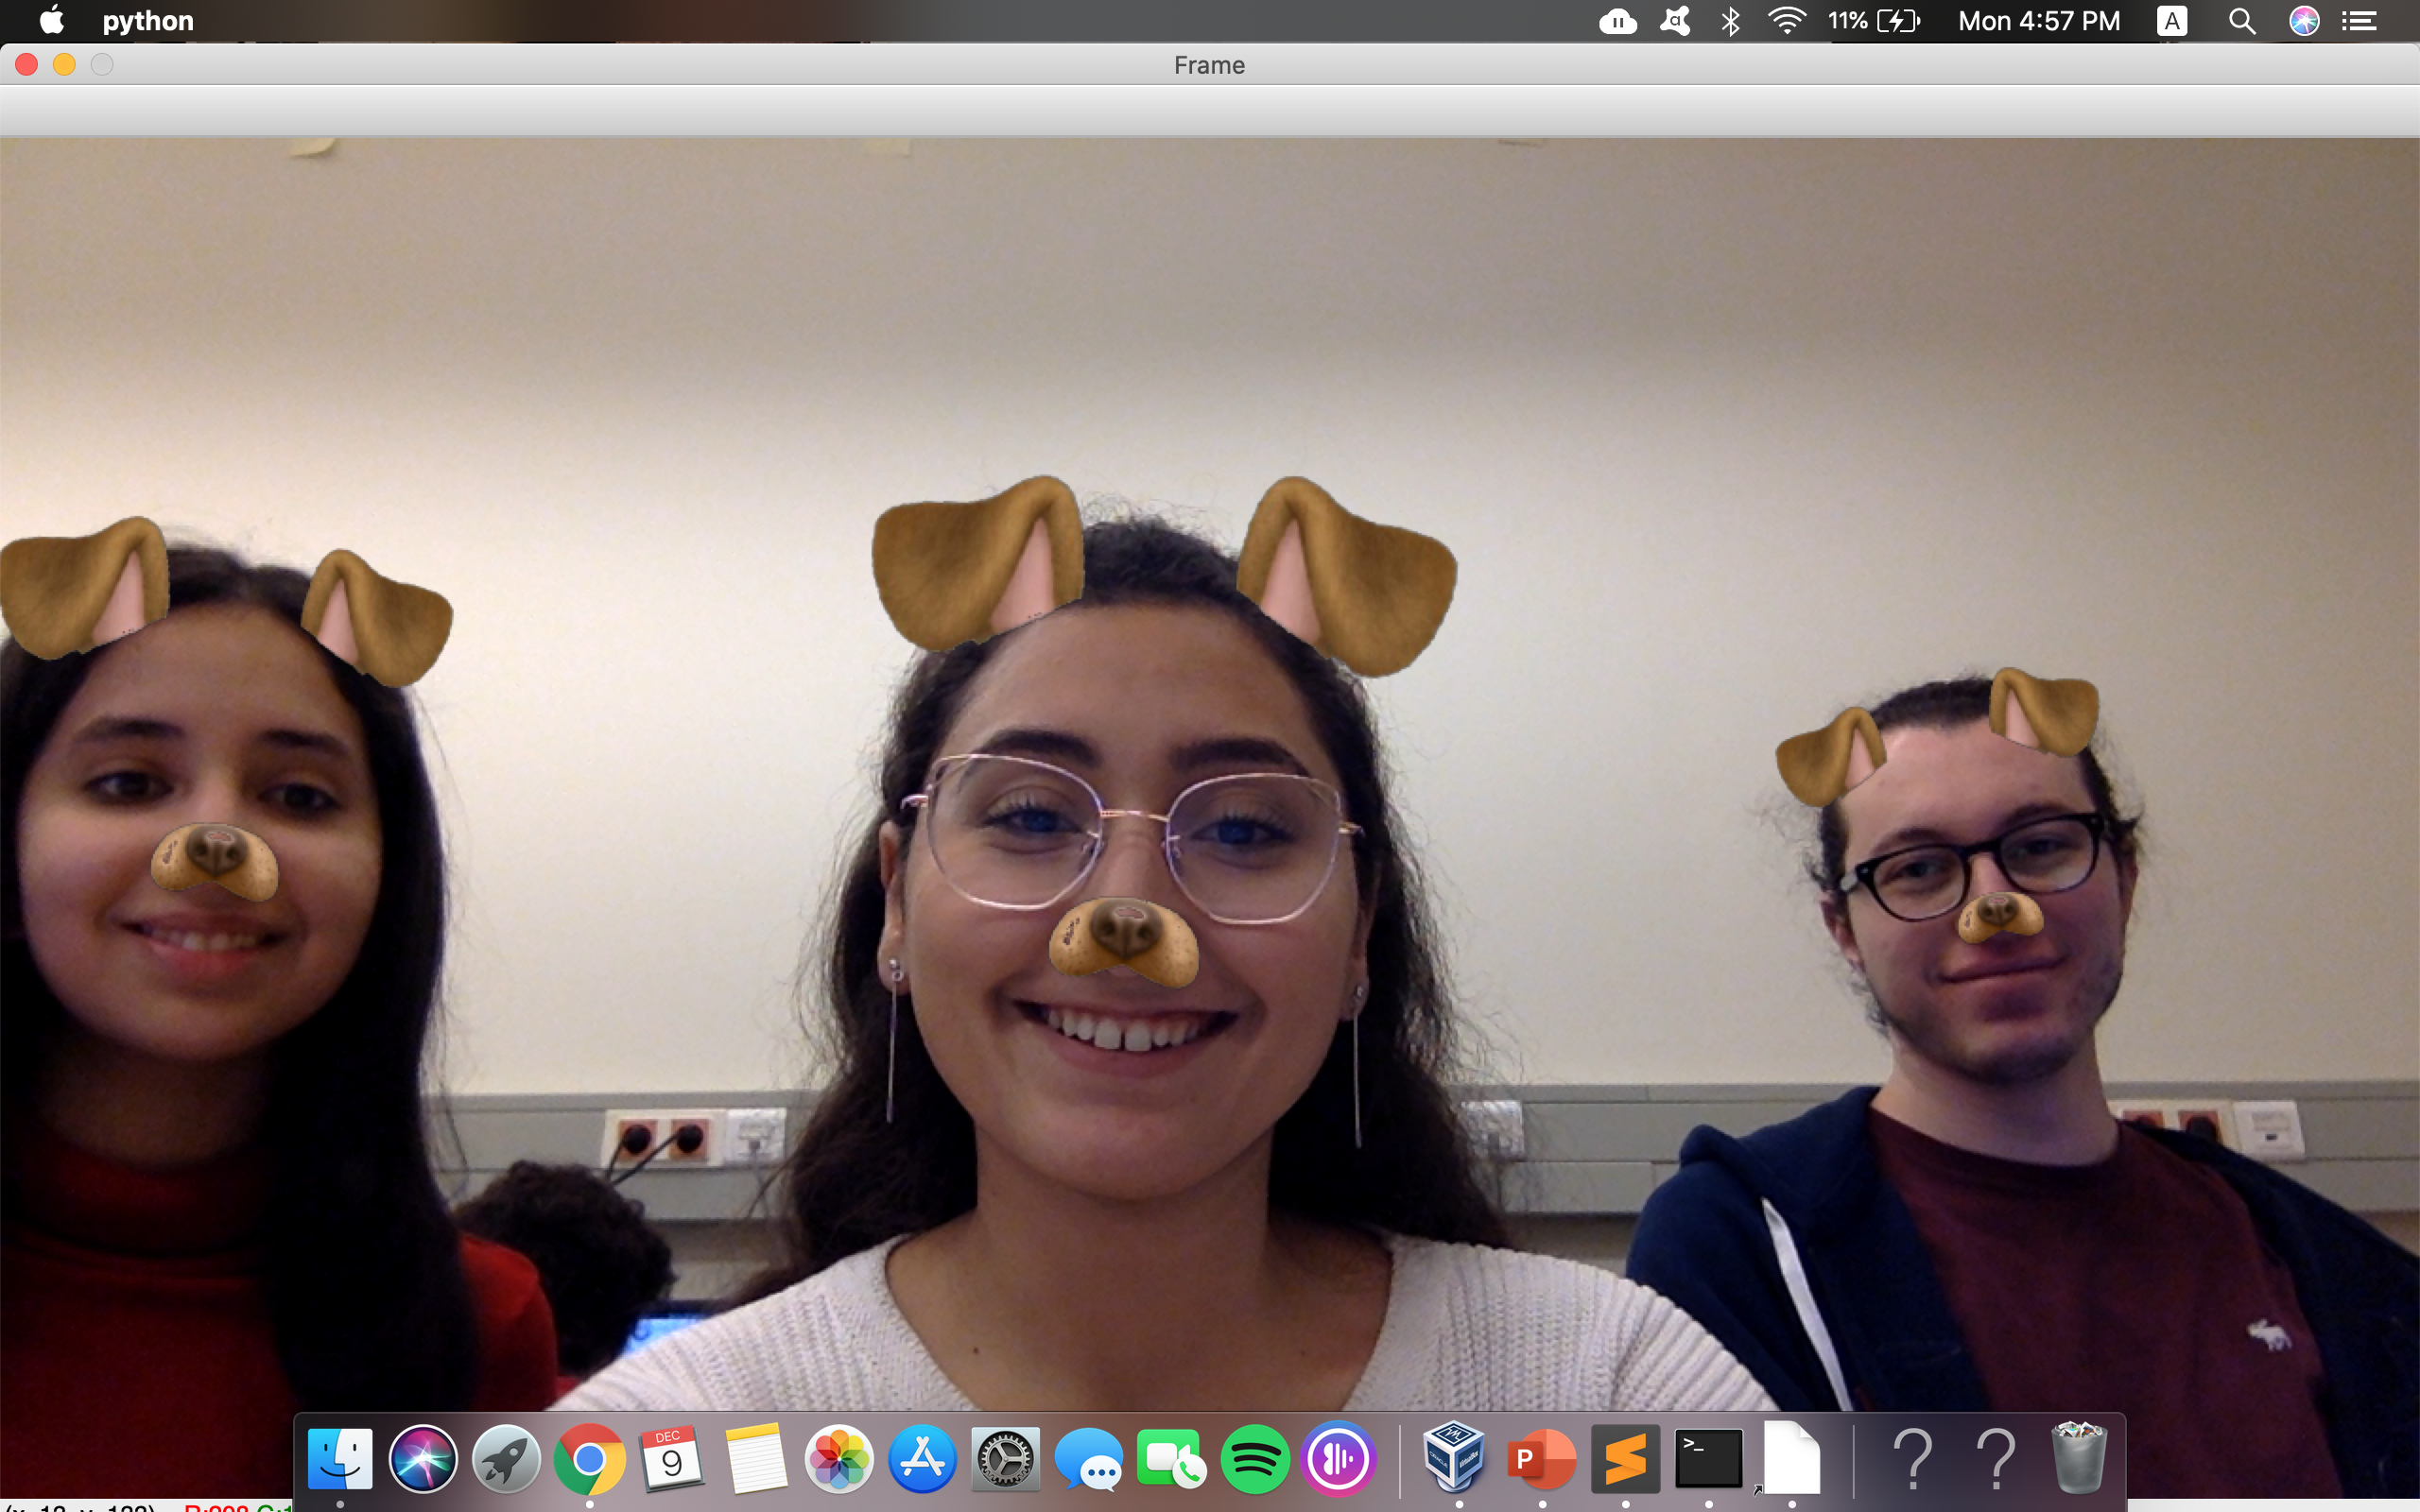
Task: Open the Notes app icon
Action: pos(755,1459)
